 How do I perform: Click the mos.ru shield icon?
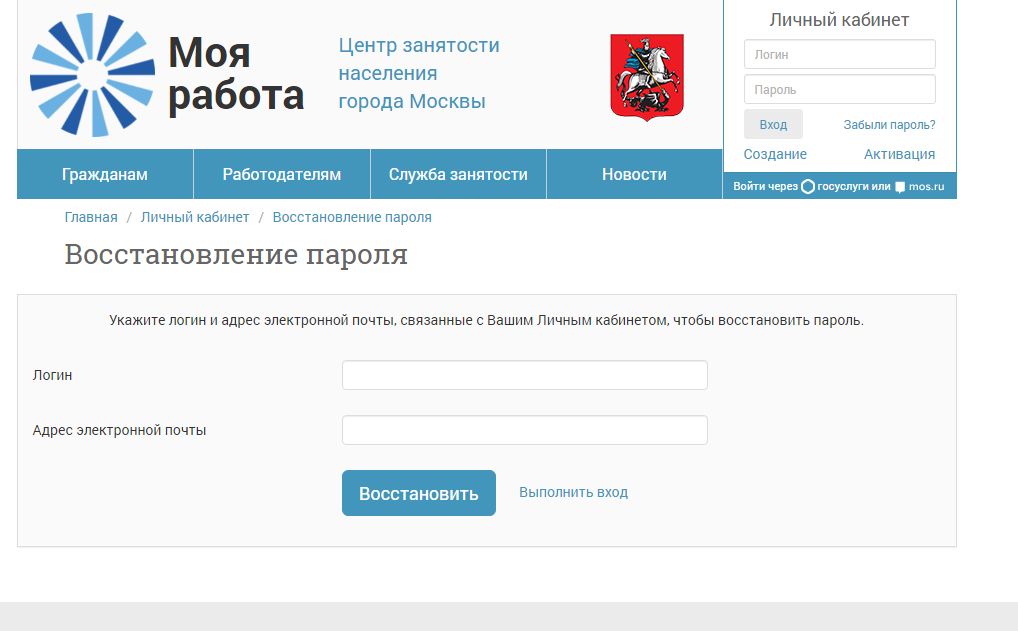[900, 187]
